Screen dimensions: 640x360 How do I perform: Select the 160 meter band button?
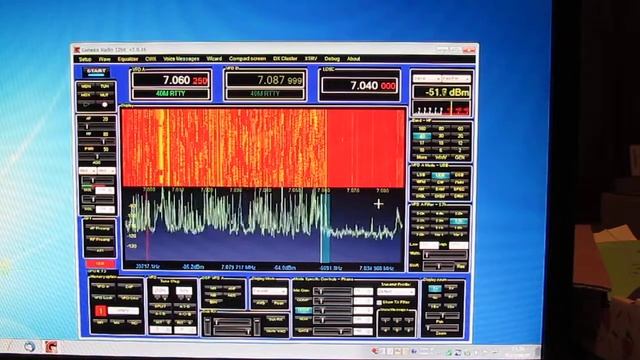coord(422,129)
